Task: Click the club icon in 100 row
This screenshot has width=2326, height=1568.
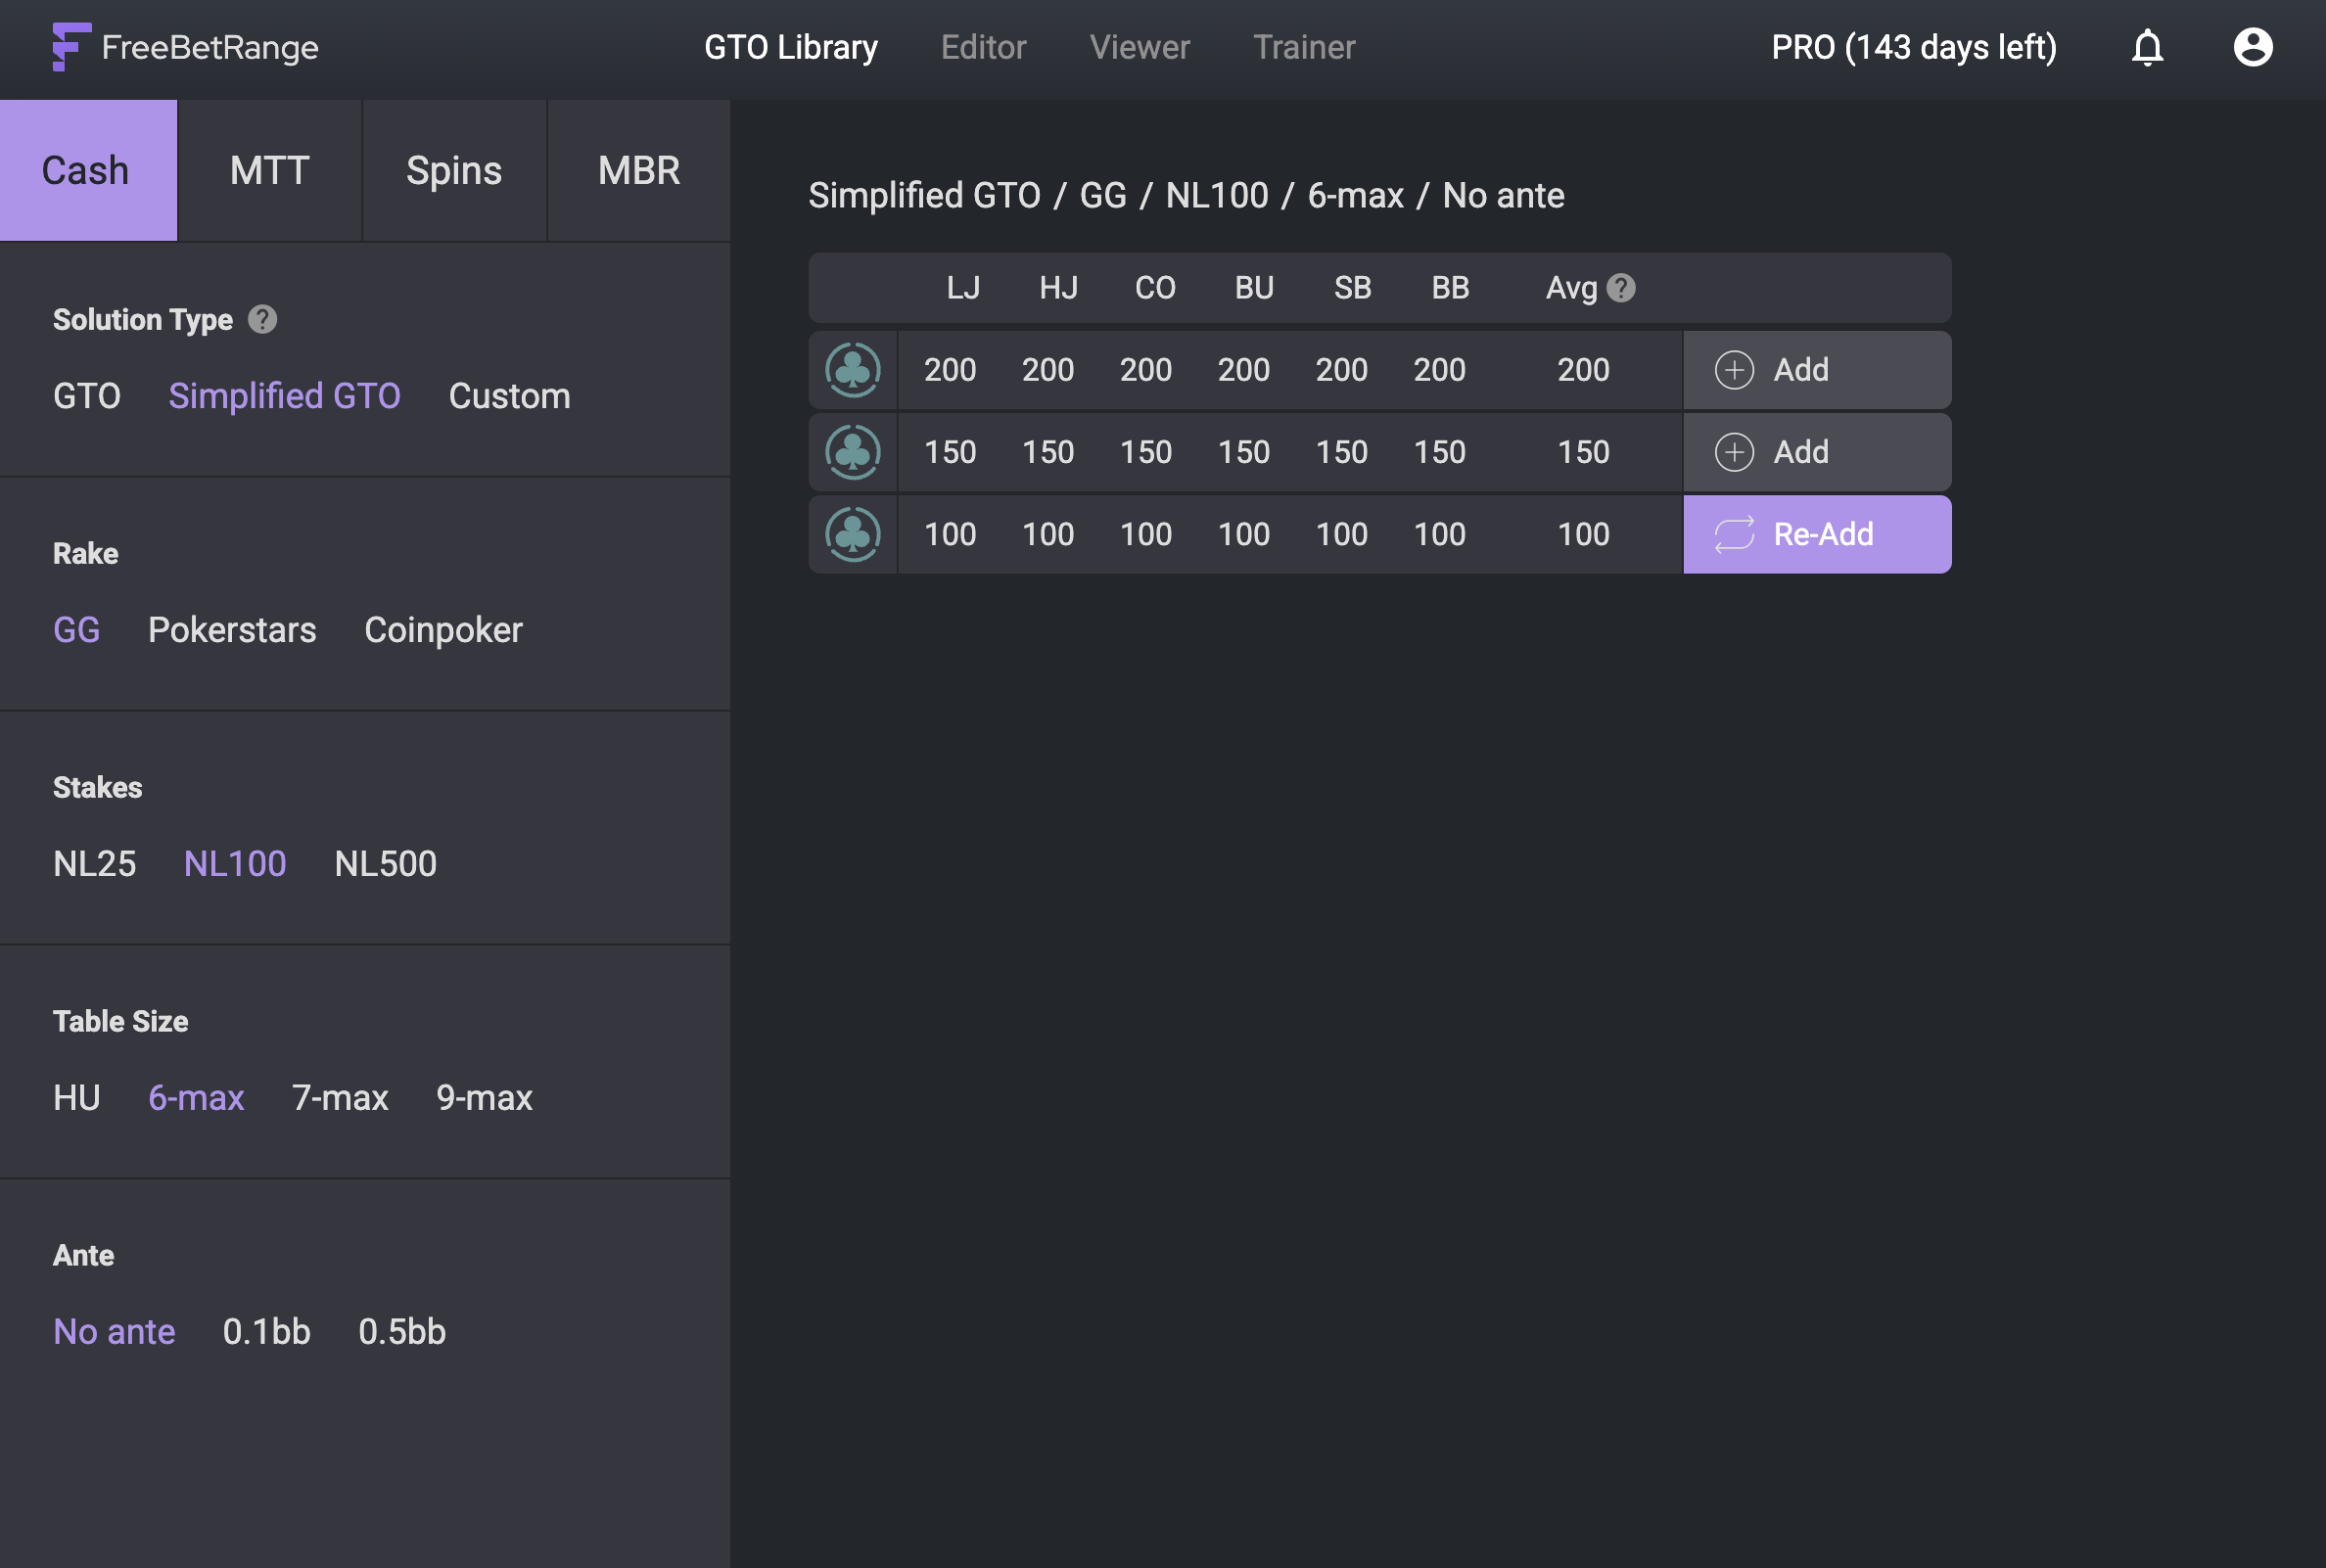Action: tap(852, 534)
